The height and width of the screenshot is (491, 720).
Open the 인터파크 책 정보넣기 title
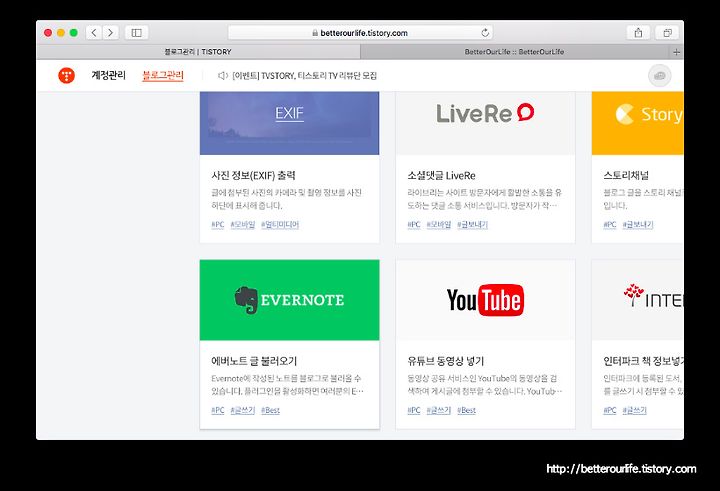(643, 361)
